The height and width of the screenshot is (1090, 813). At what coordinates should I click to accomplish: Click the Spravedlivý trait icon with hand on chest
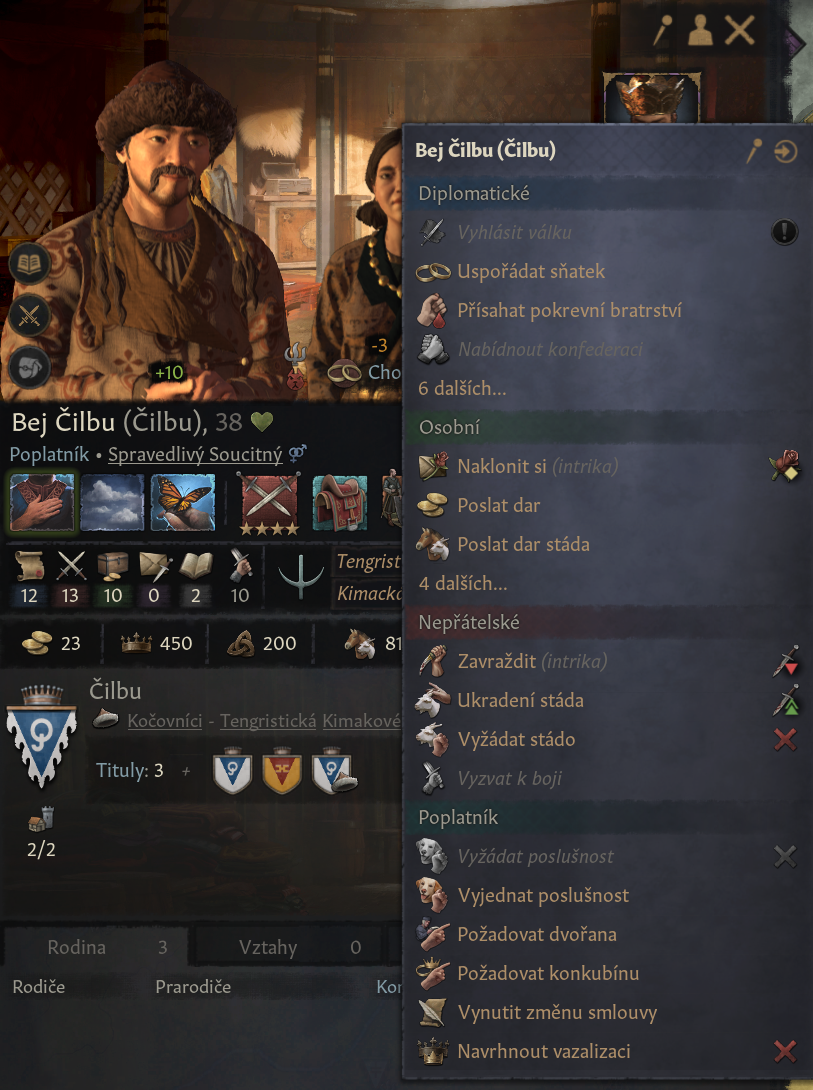tap(42, 502)
